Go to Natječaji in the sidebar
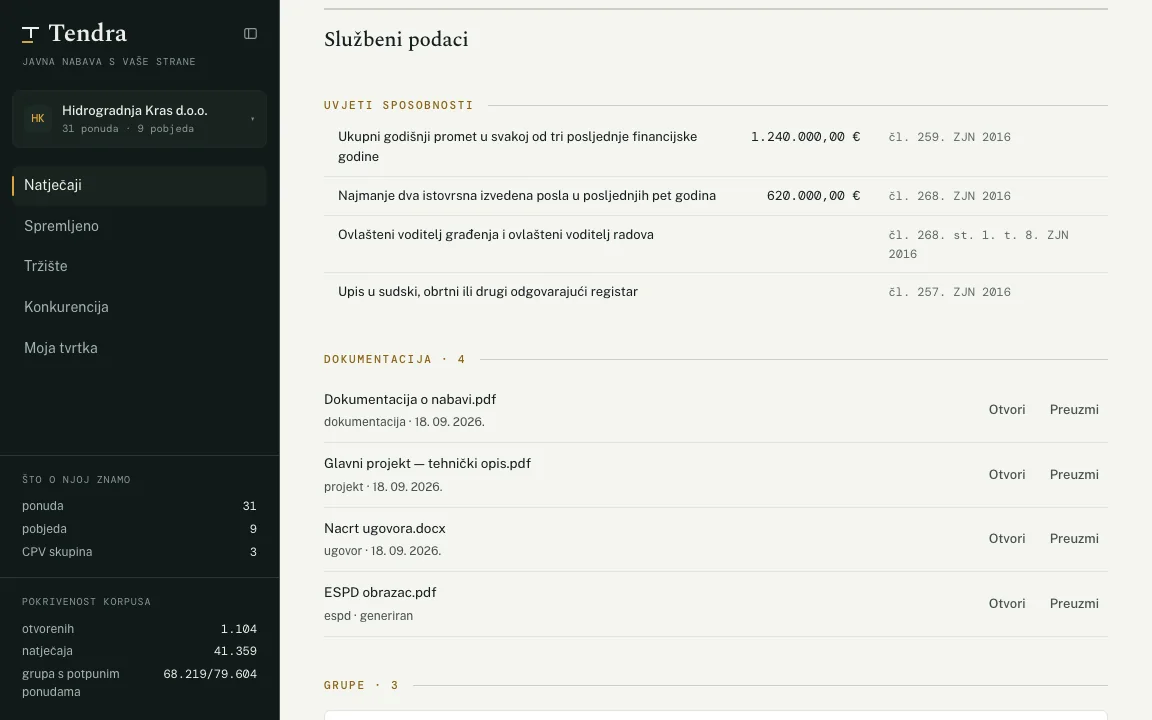The height and width of the screenshot is (720, 1152). pos(140,185)
